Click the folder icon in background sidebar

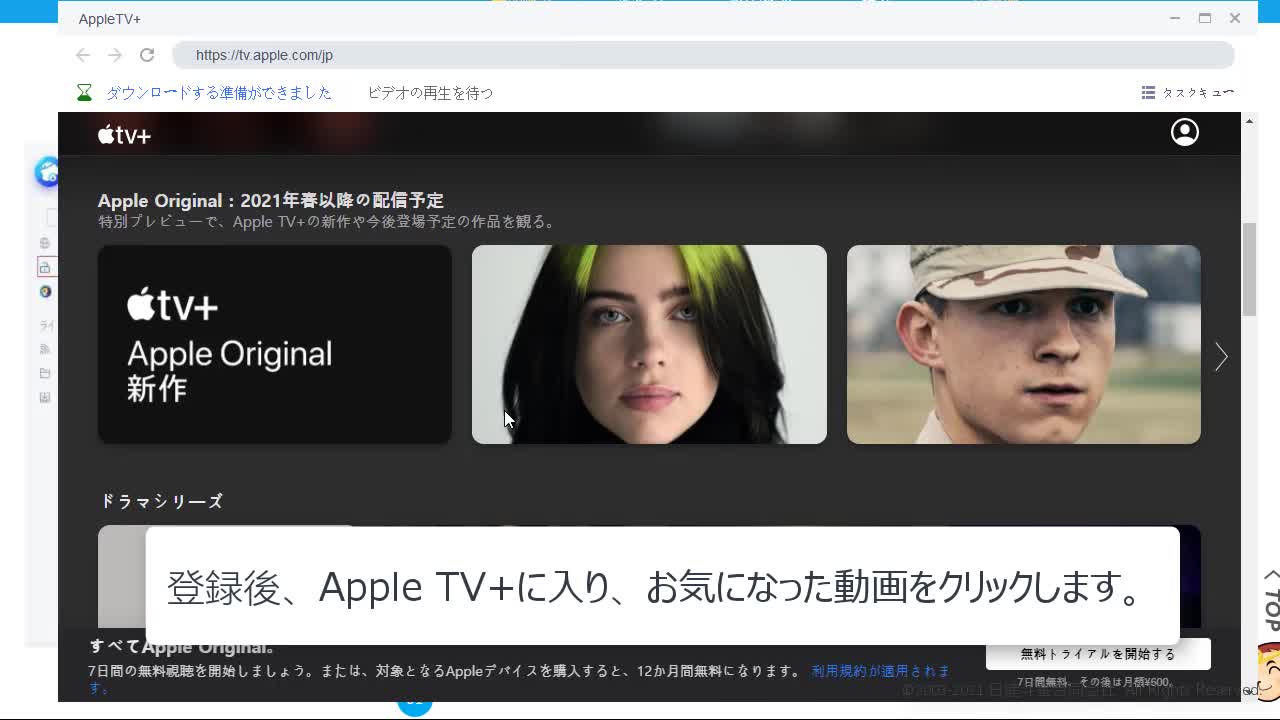[x=45, y=373]
